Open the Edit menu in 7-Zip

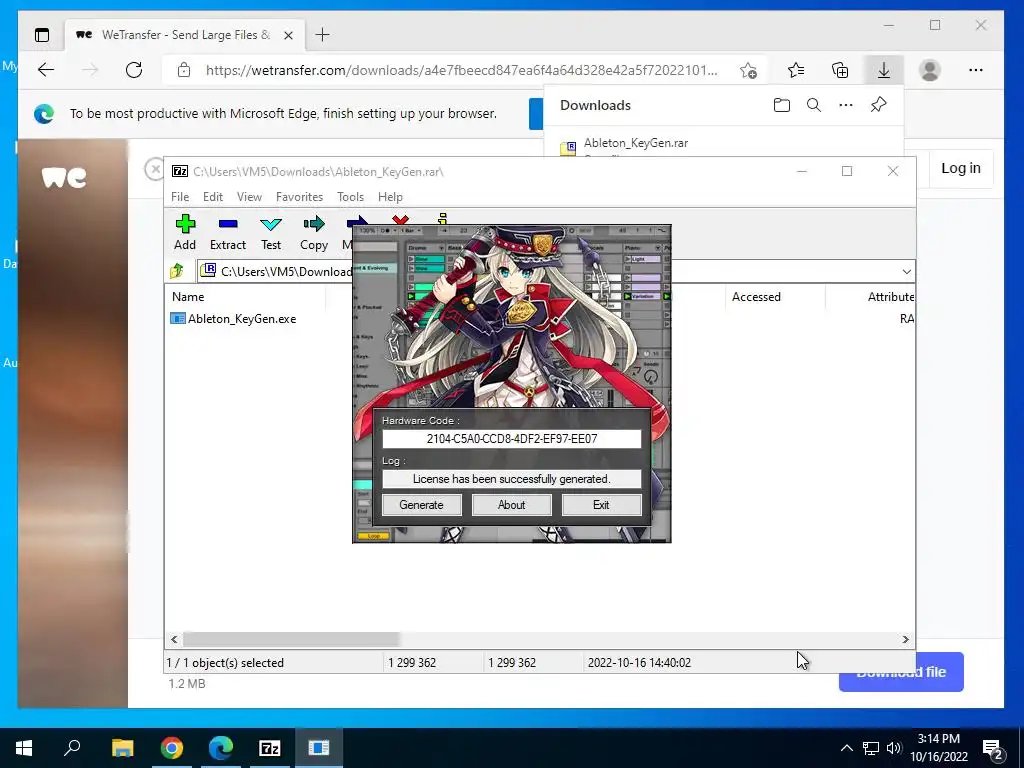click(212, 197)
